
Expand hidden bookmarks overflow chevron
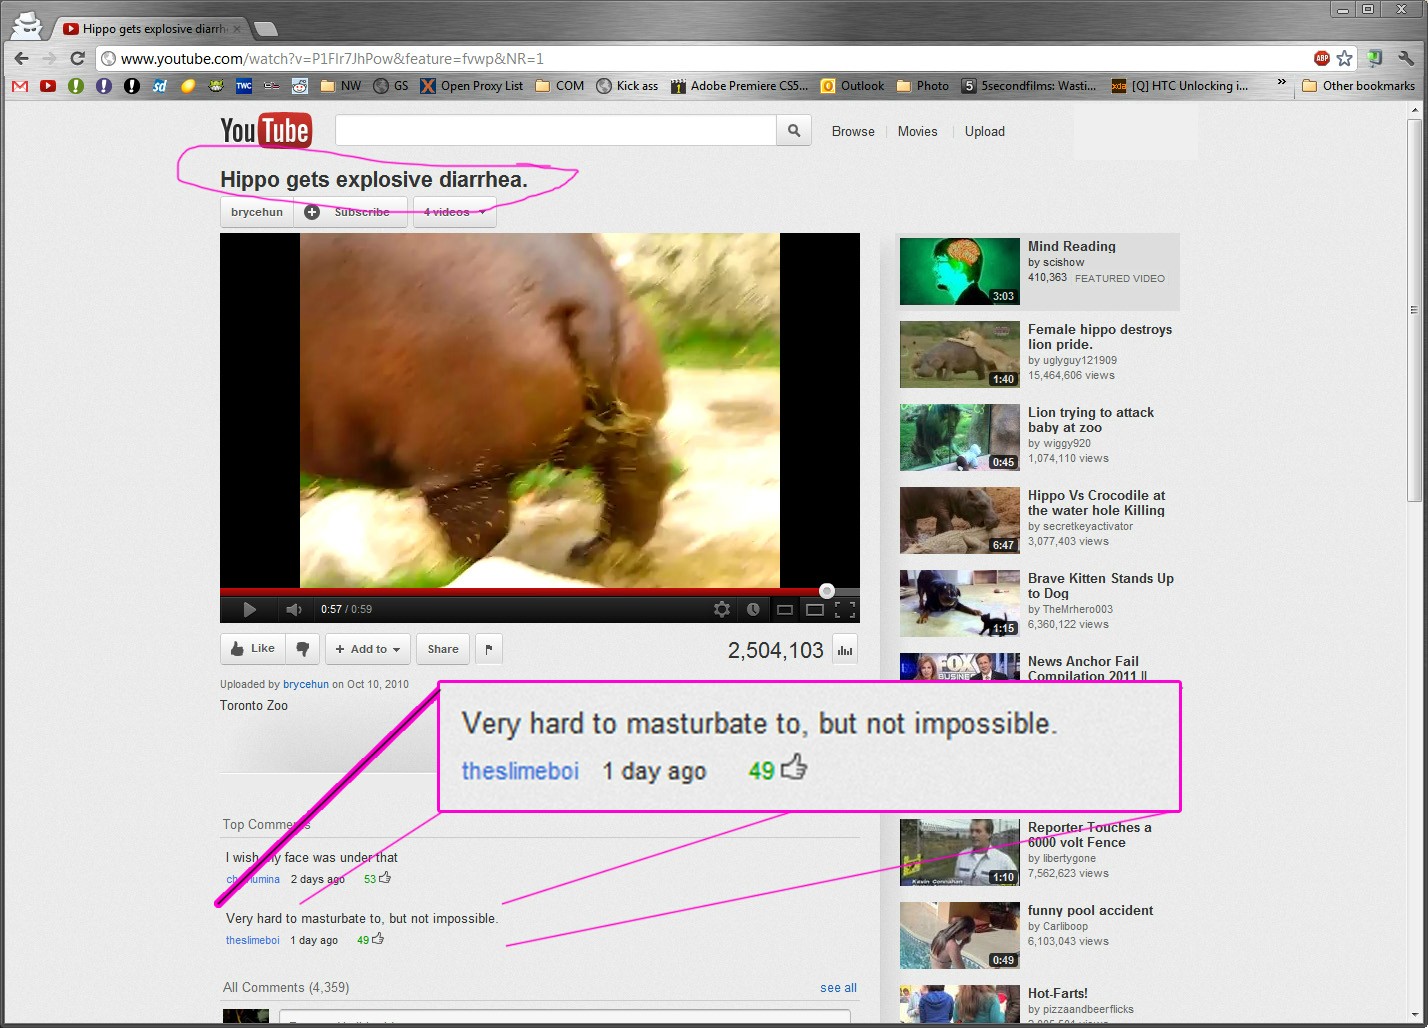(x=1281, y=83)
